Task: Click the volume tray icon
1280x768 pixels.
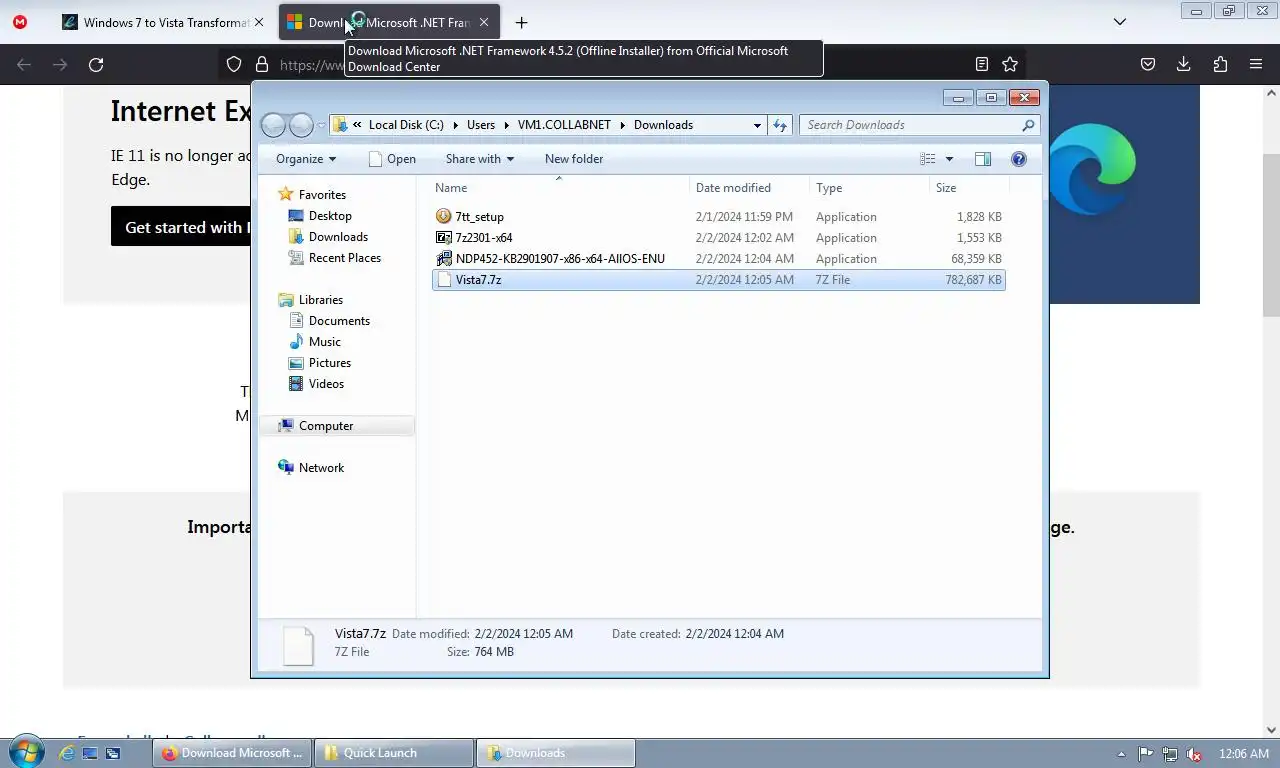Action: [x=1194, y=754]
